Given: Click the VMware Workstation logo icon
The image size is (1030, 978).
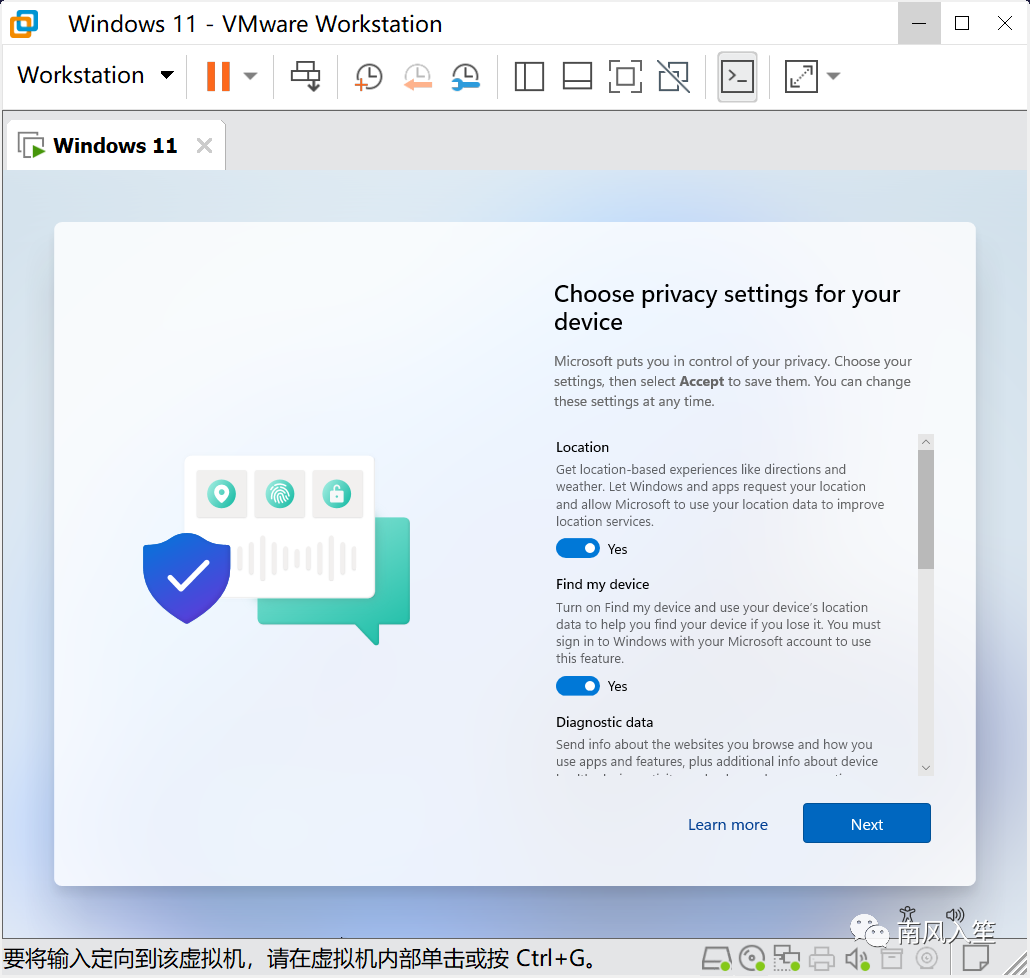Looking at the screenshot, I should [24, 24].
